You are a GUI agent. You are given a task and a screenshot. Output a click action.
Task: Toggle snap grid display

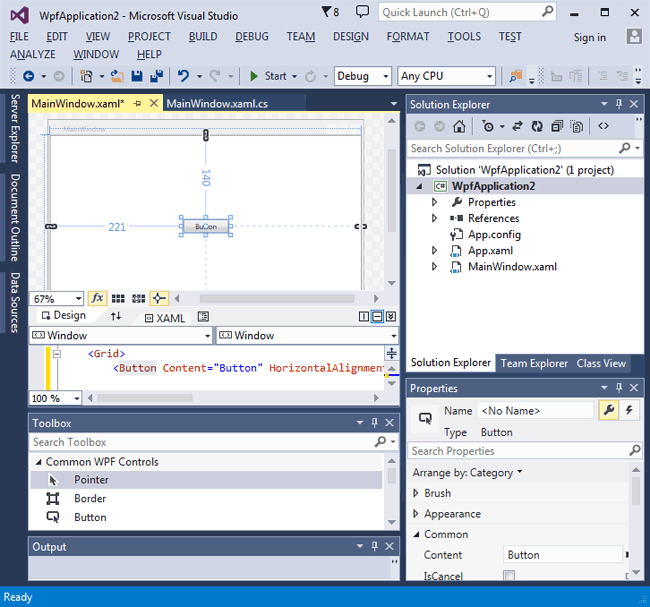point(118,299)
